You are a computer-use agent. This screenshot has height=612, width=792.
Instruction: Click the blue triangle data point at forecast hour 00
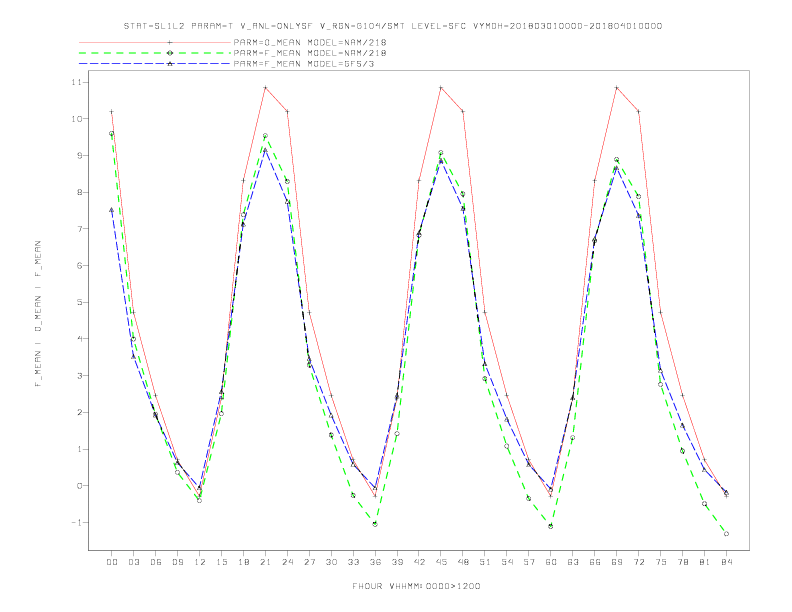[112, 210]
